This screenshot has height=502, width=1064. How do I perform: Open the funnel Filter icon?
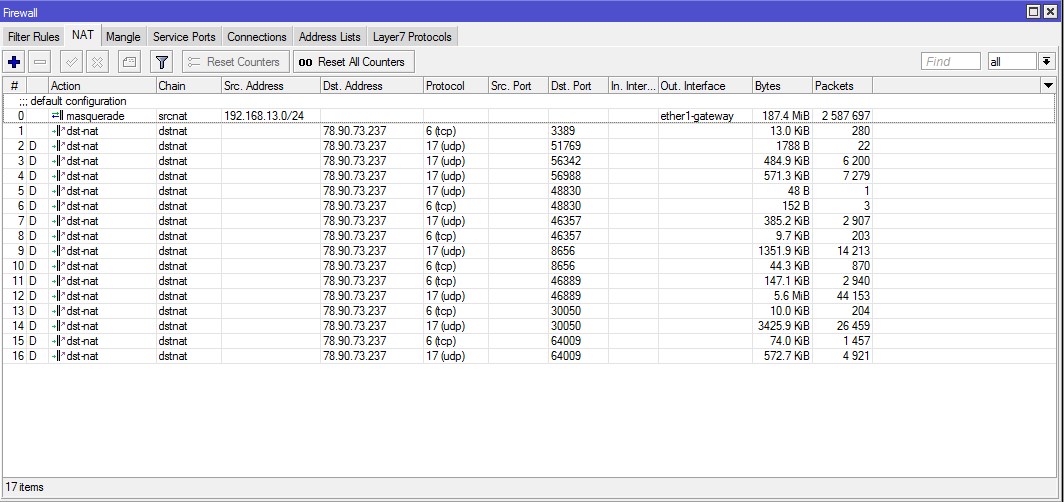tap(163, 62)
